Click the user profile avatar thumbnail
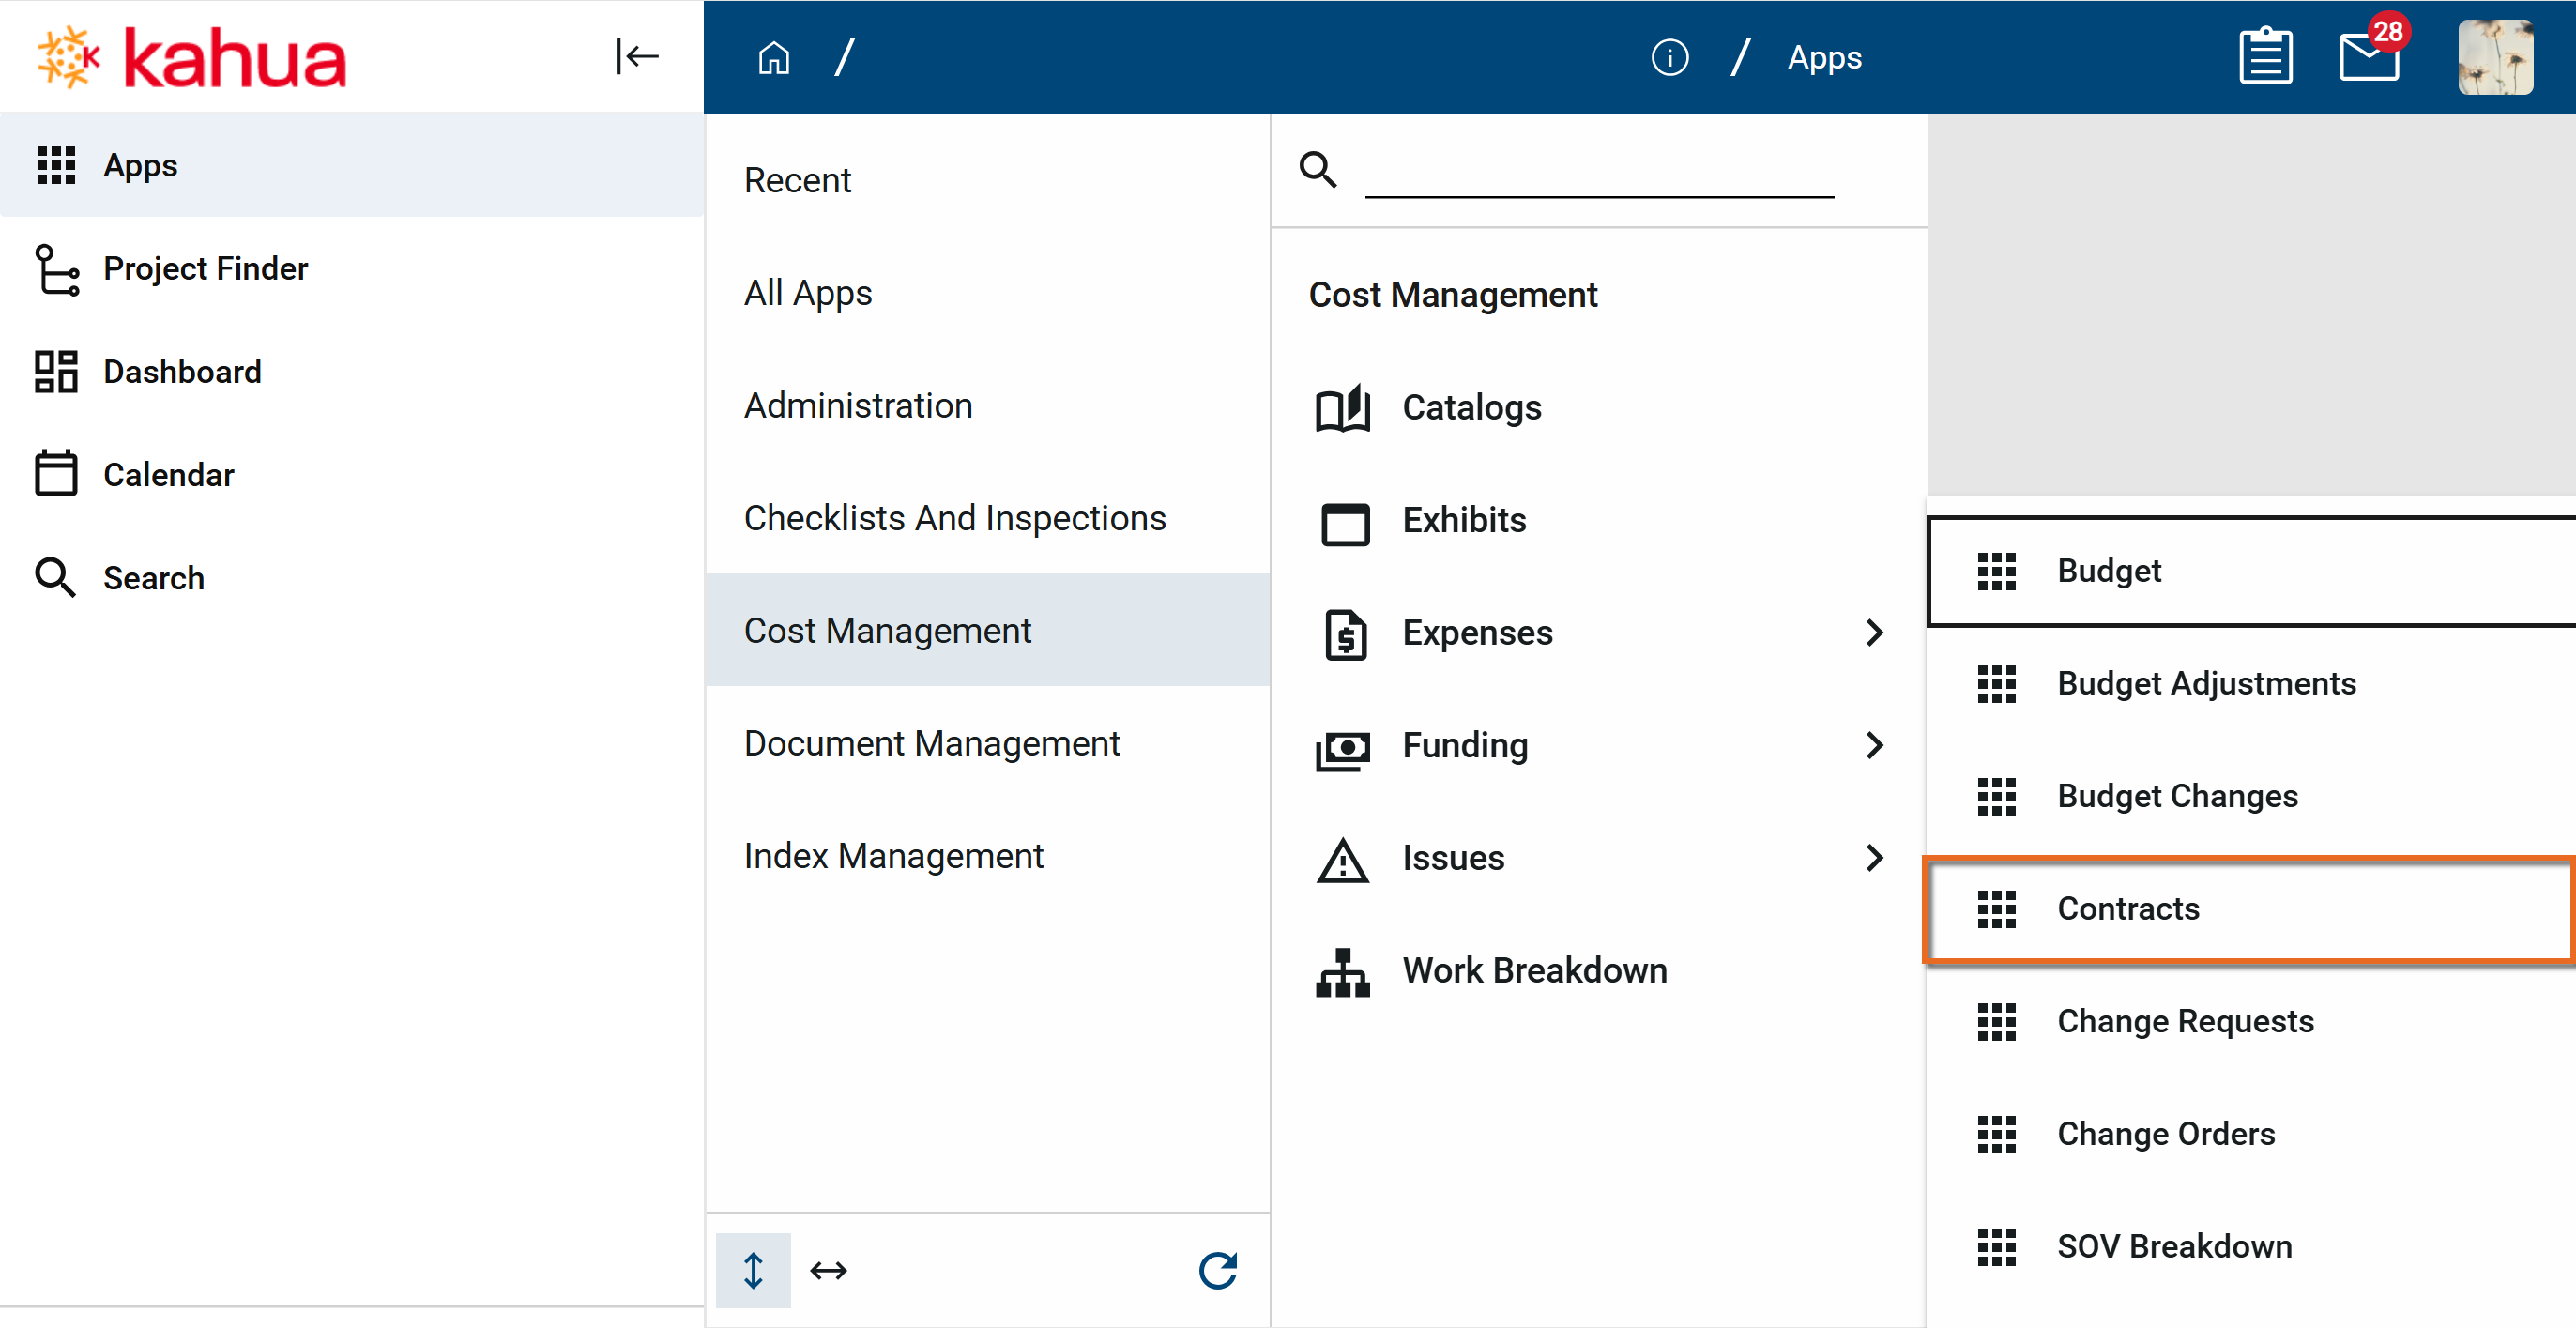The width and height of the screenshot is (2576, 1328). (2494, 57)
